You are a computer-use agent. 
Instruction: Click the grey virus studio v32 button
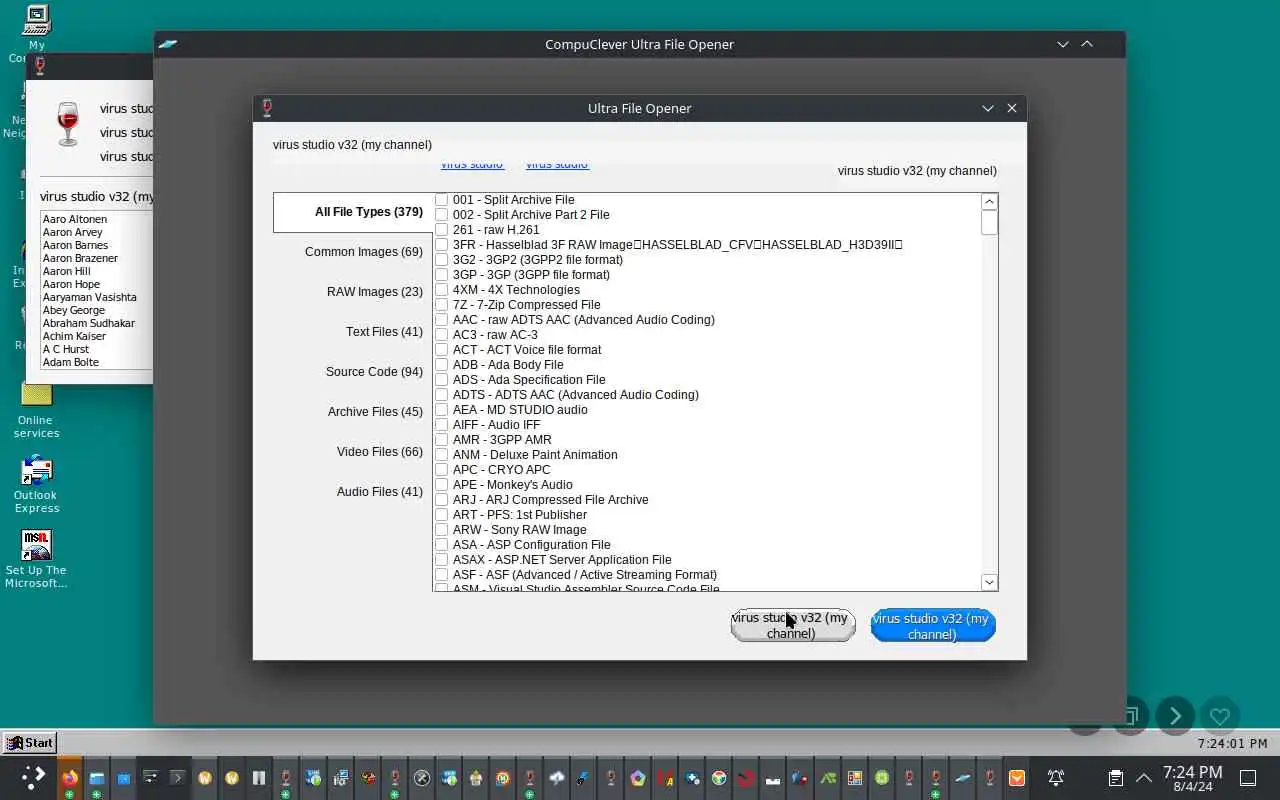tap(793, 625)
